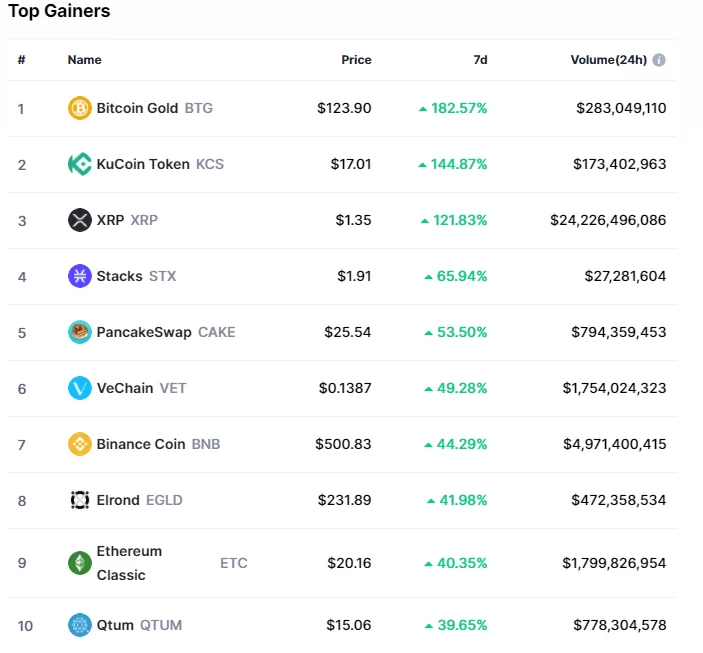
Task: Sort by the Name column header
Action: (x=84, y=60)
